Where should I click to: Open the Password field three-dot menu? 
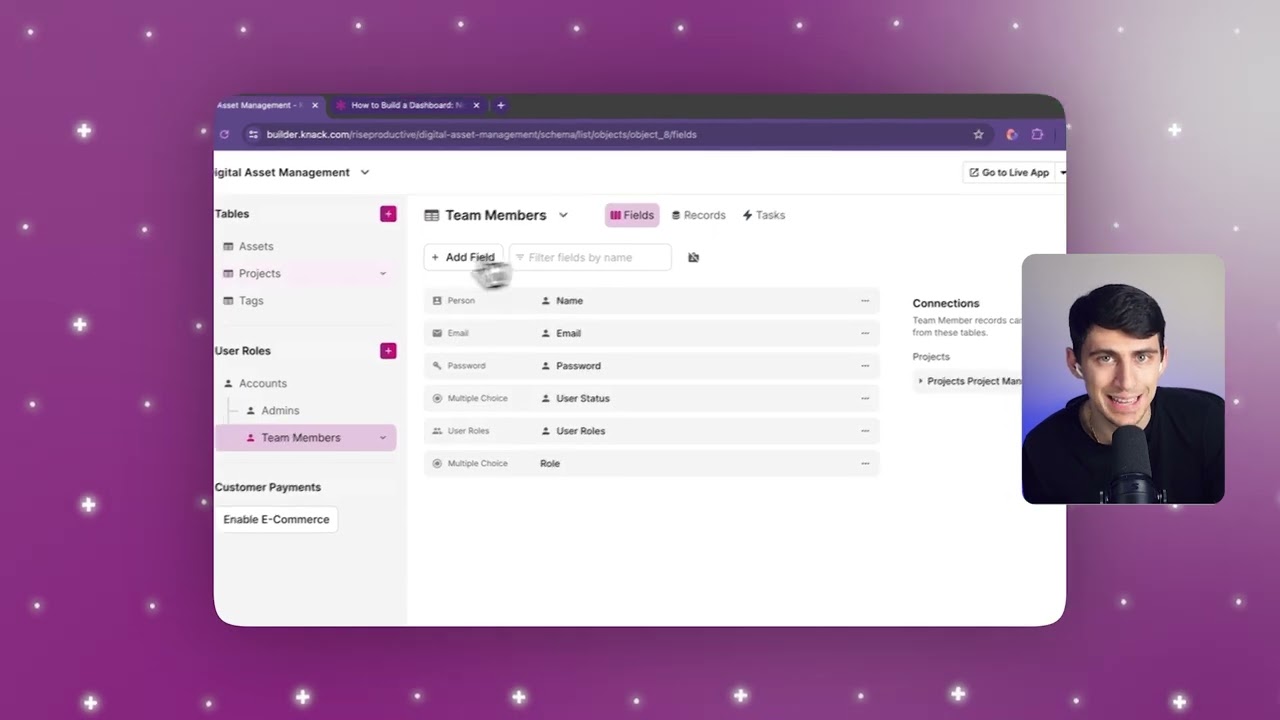865,366
